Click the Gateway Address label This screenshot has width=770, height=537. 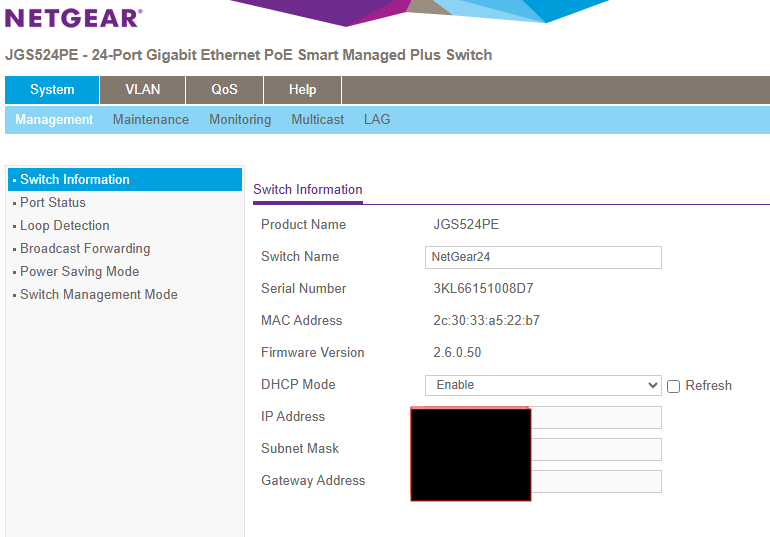[313, 481]
